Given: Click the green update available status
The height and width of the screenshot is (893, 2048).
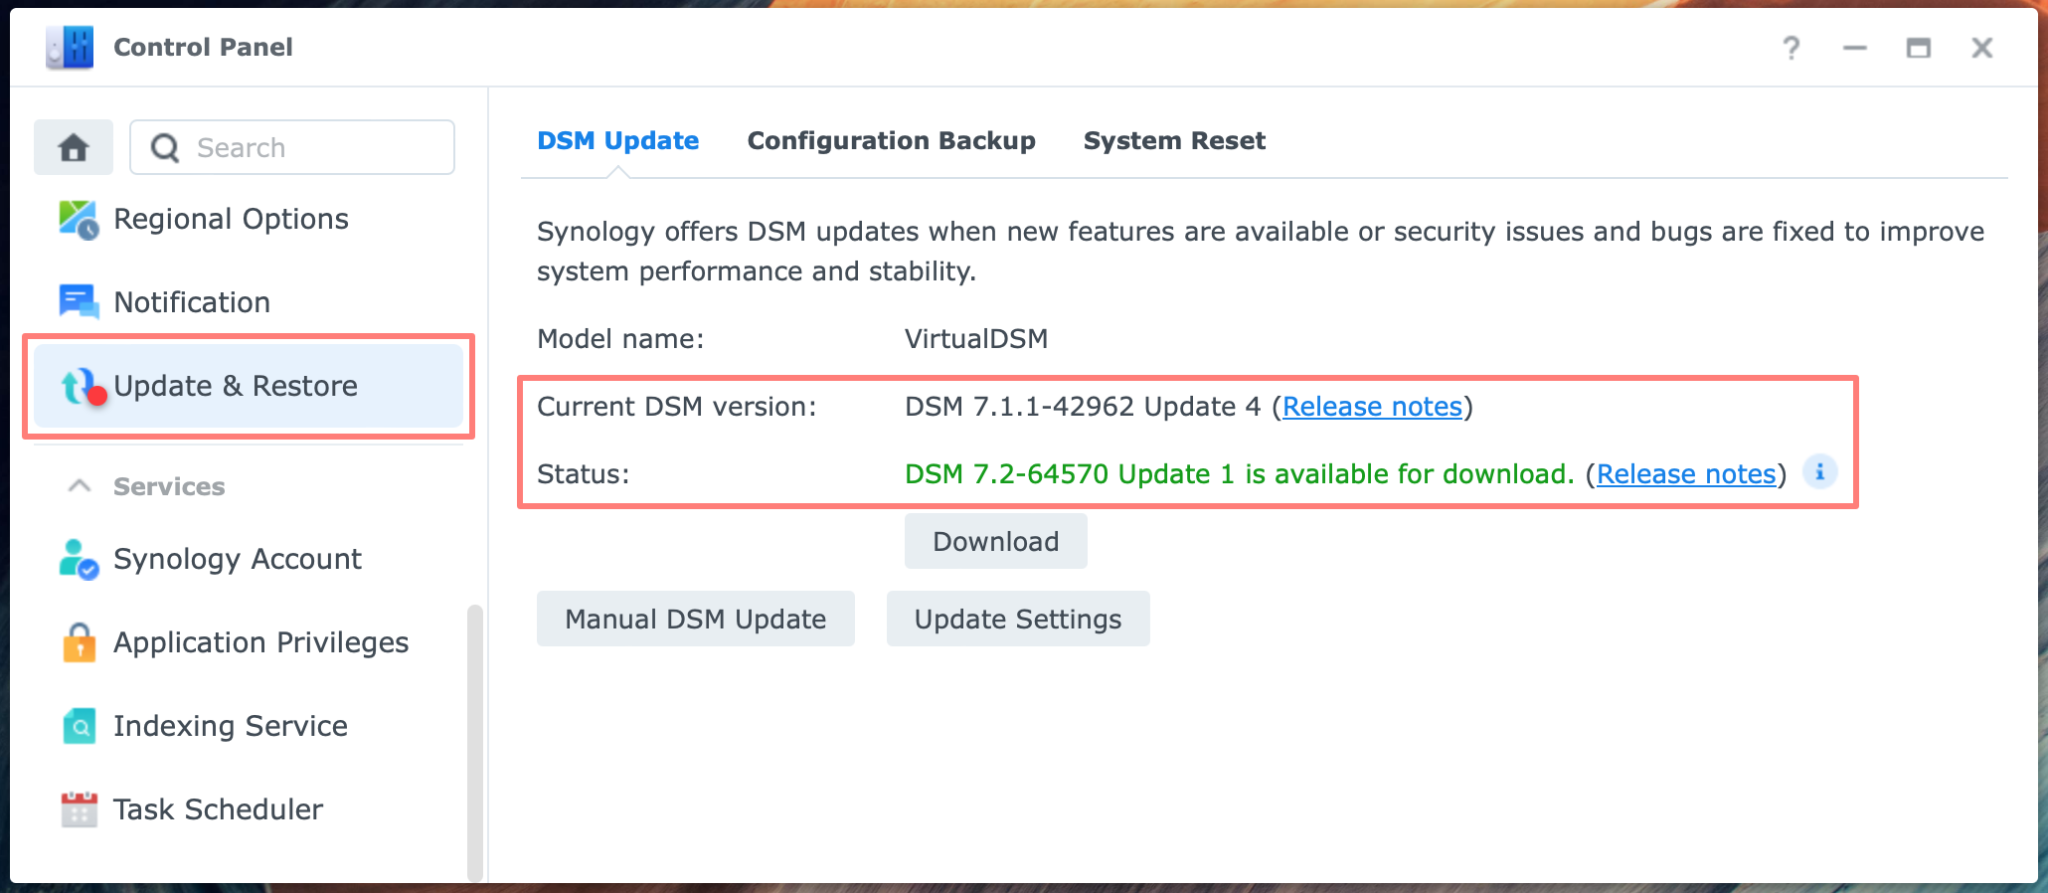Looking at the screenshot, I should click(x=1240, y=474).
